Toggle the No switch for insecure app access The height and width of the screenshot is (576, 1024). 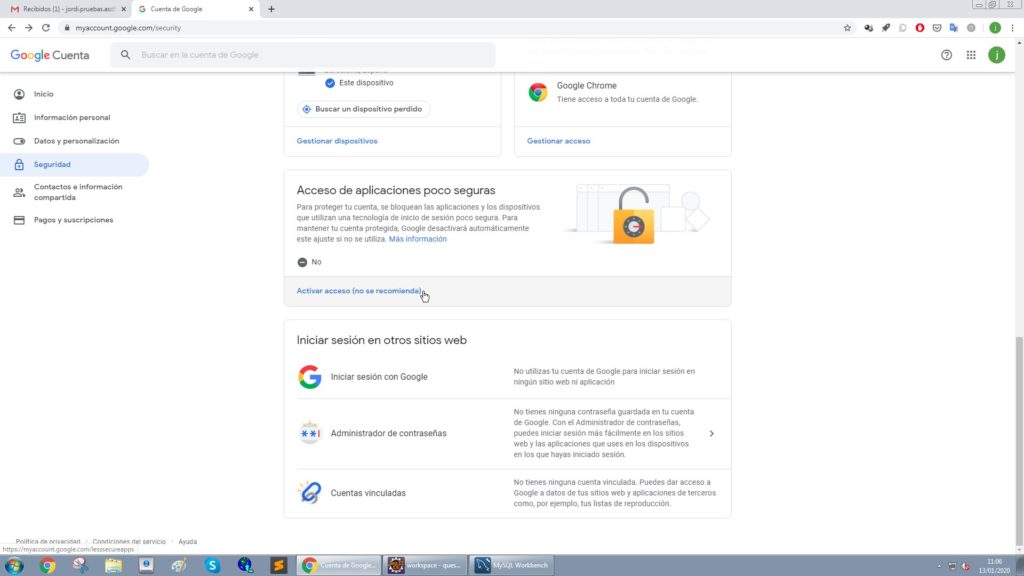(x=301, y=262)
